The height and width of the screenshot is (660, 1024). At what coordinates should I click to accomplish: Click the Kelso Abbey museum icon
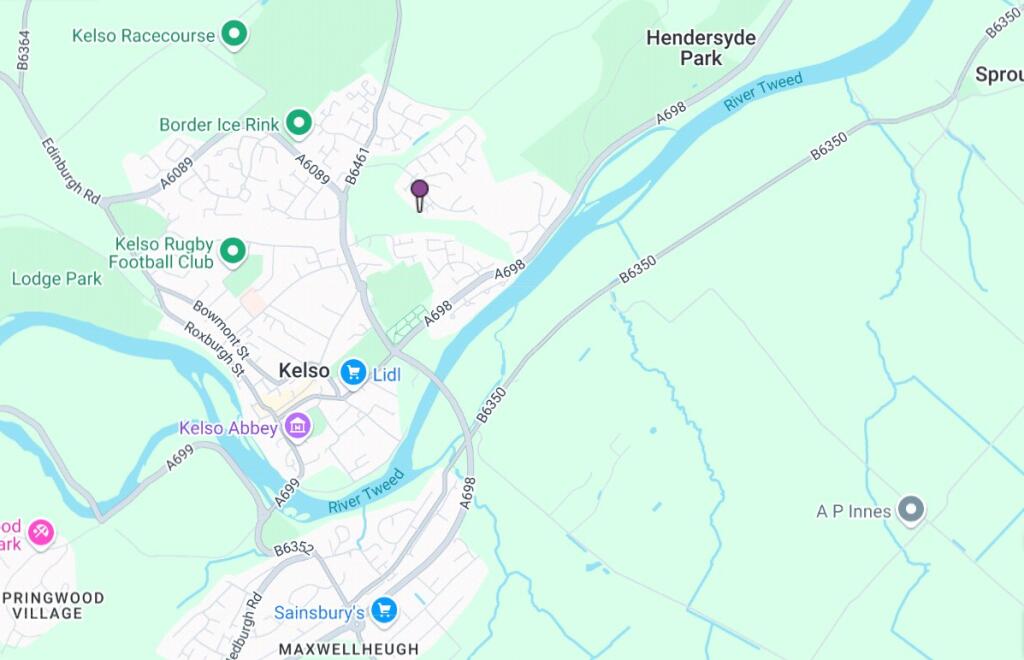click(298, 427)
